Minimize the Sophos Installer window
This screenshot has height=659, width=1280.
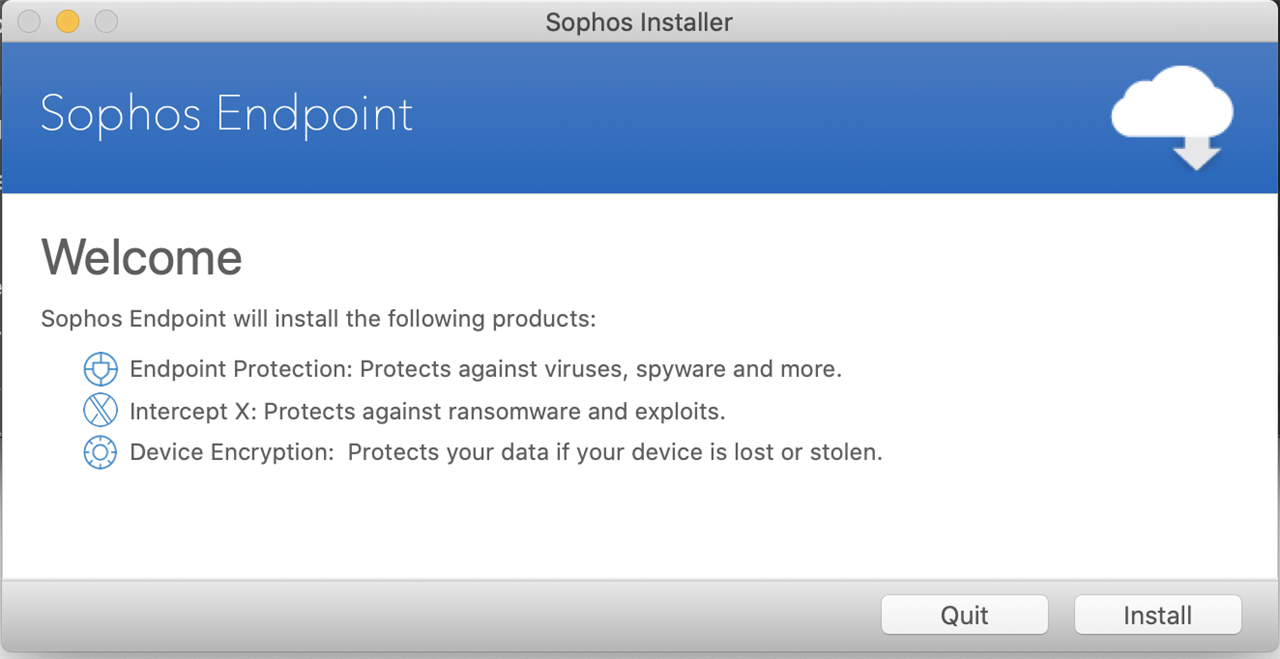67,21
